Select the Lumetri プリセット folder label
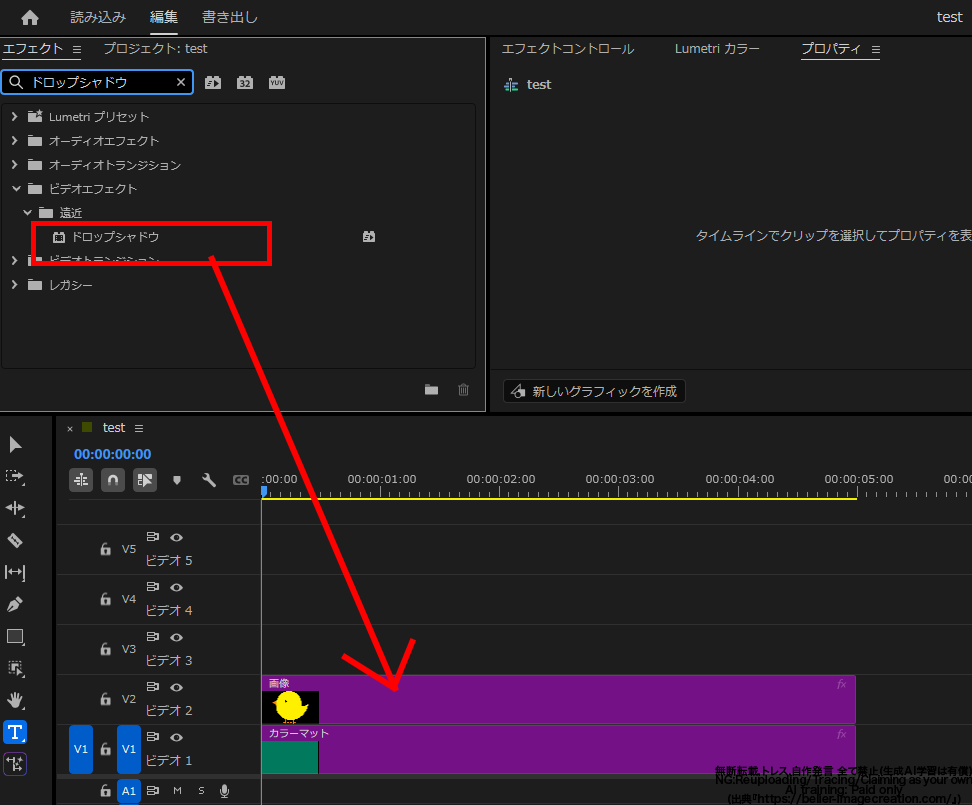The height and width of the screenshot is (805, 972). pyautogui.click(x=99, y=117)
